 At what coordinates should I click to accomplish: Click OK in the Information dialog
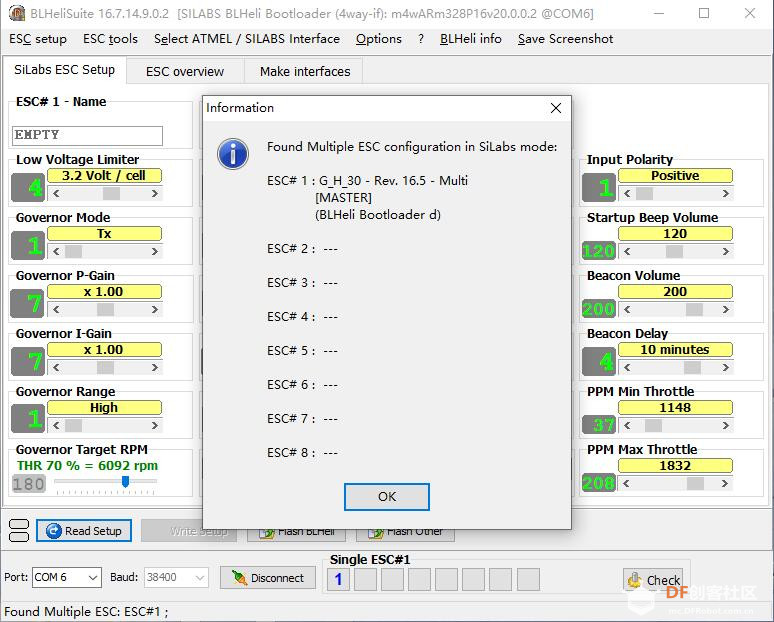coord(387,497)
